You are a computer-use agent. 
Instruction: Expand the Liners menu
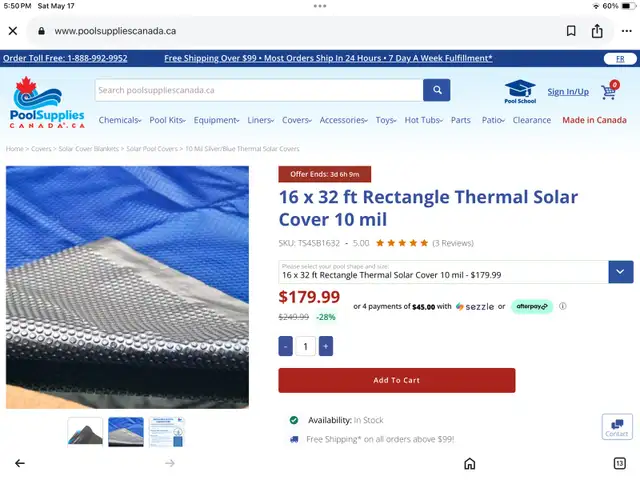tap(261, 120)
